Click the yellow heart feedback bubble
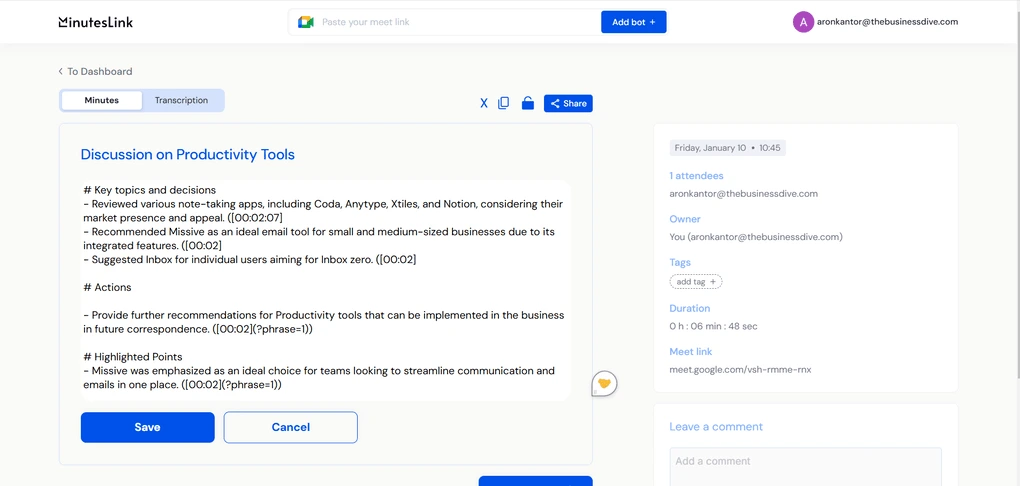The height and width of the screenshot is (486, 1020). pos(604,384)
